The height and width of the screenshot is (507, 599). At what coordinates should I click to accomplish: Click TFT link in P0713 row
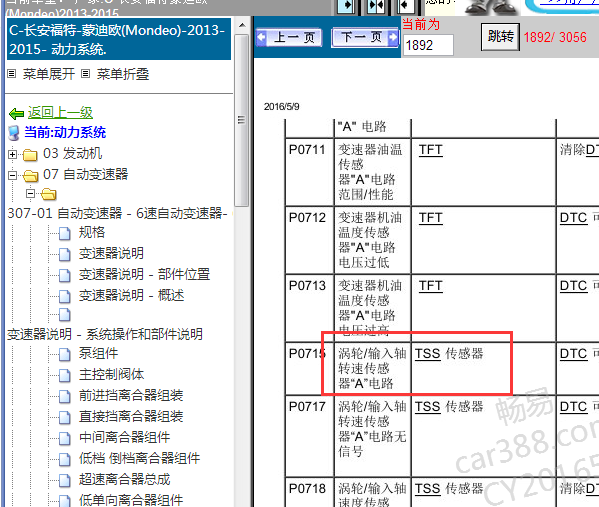(x=431, y=285)
